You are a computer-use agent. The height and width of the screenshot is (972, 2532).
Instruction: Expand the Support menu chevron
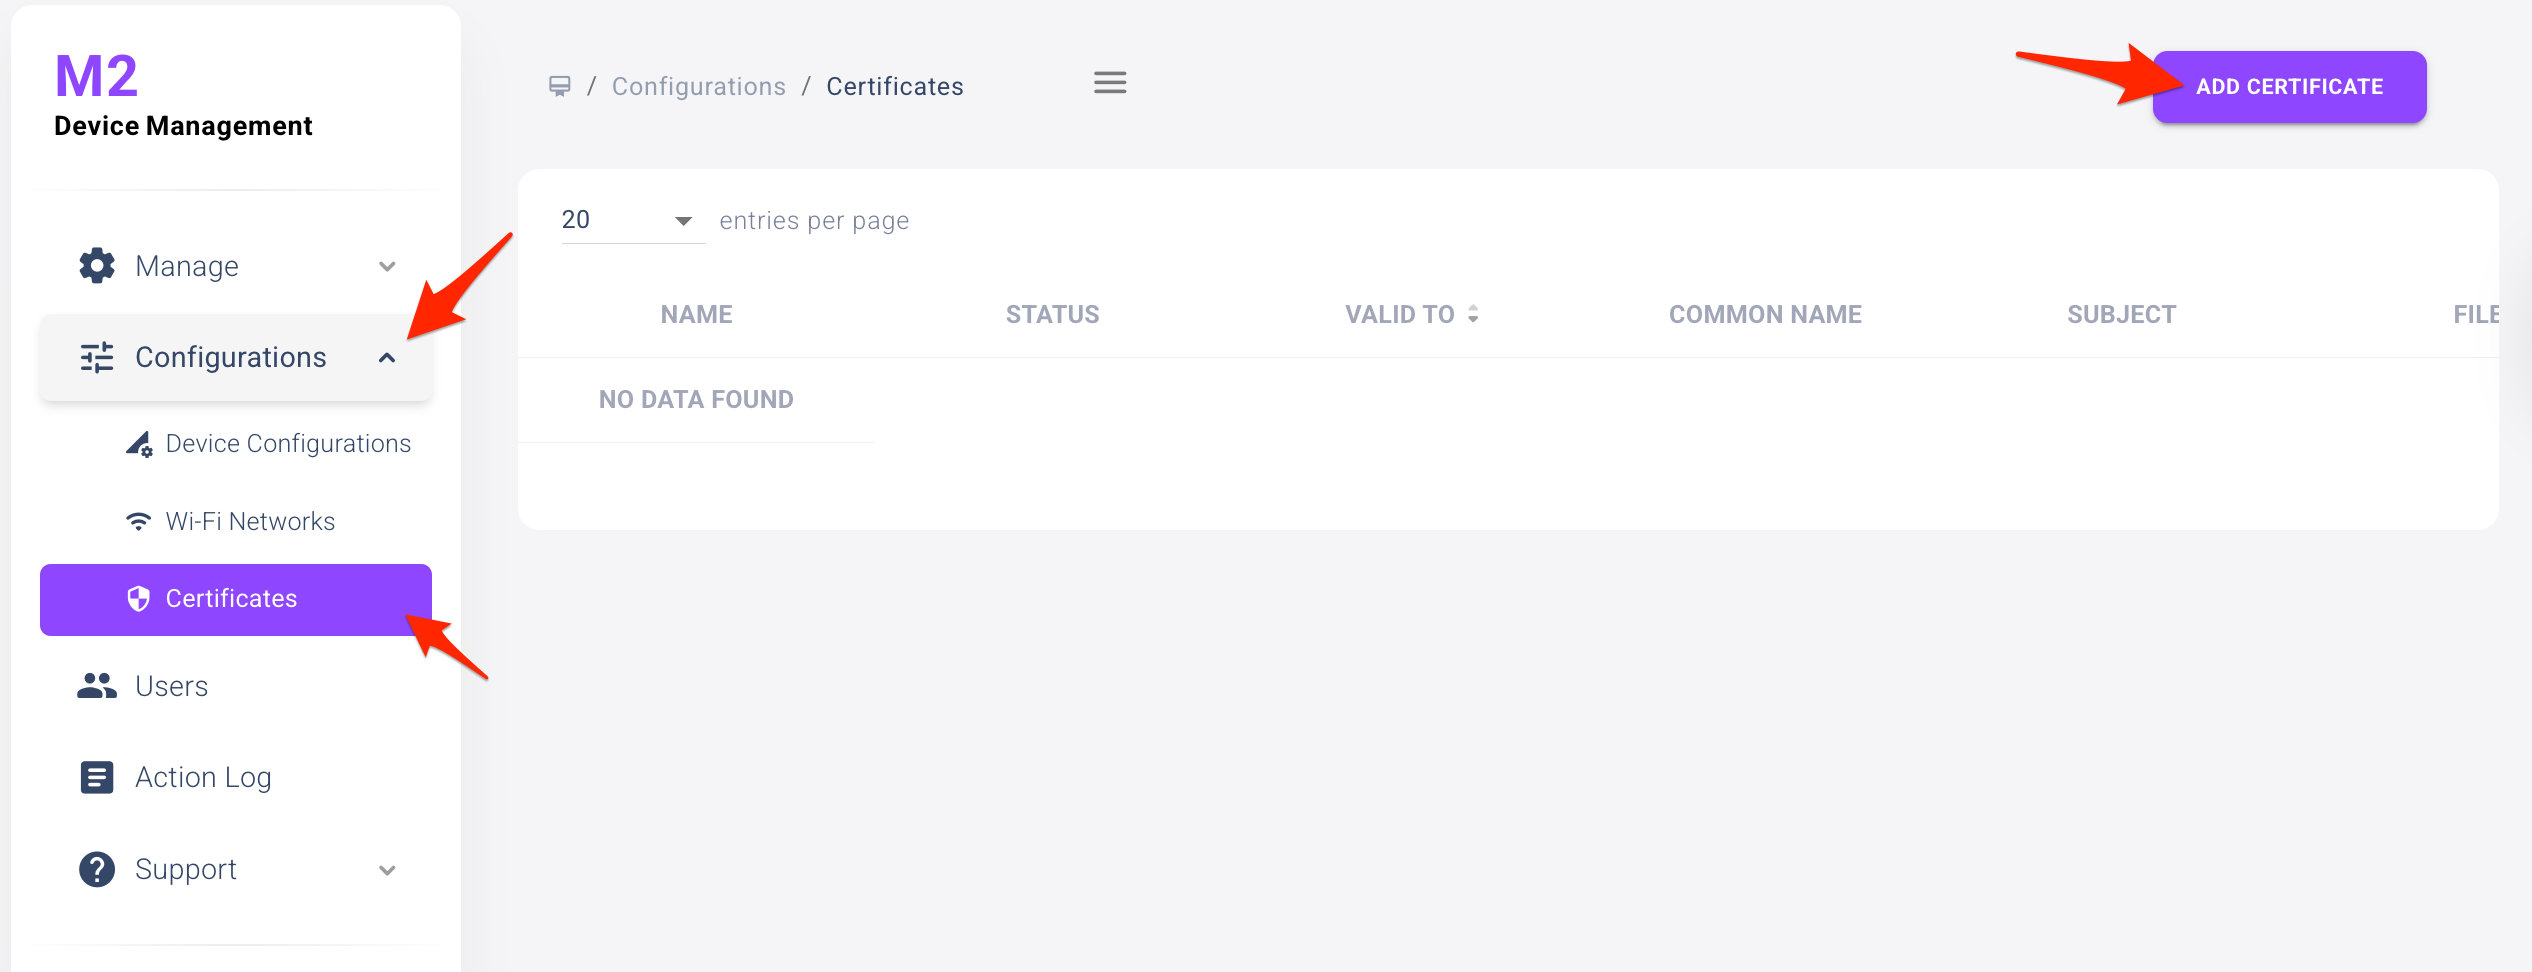pyautogui.click(x=387, y=870)
